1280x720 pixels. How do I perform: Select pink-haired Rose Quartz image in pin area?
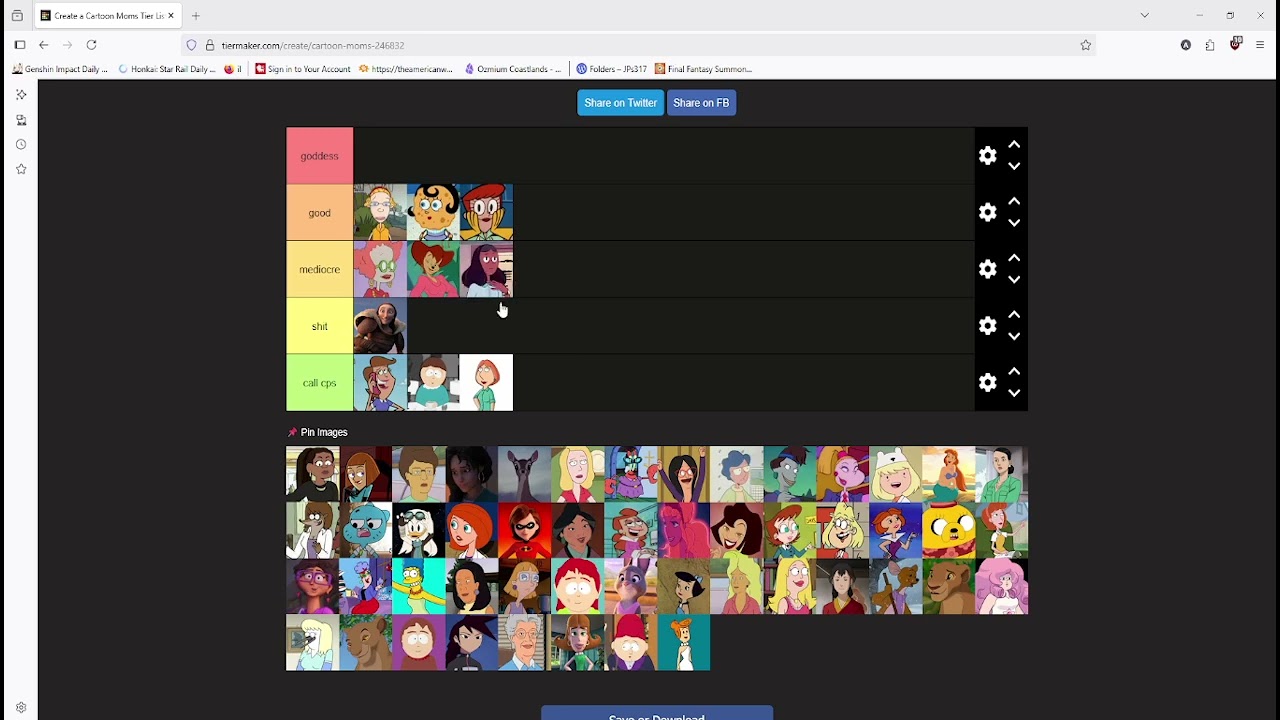(1001, 586)
